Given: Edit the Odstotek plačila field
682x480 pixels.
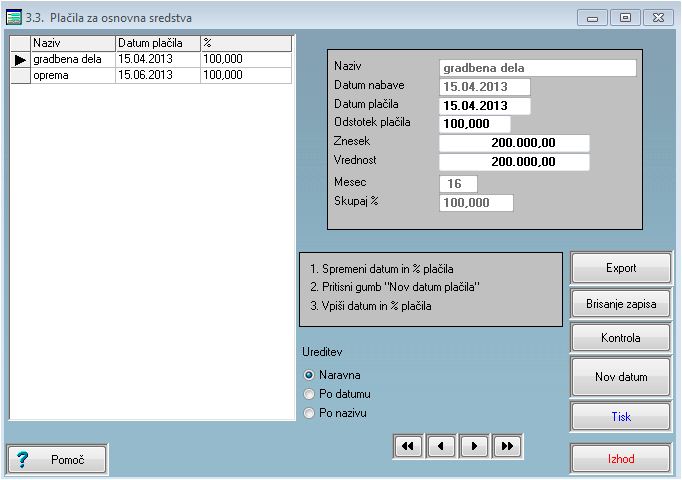Looking at the screenshot, I should pos(474,124).
